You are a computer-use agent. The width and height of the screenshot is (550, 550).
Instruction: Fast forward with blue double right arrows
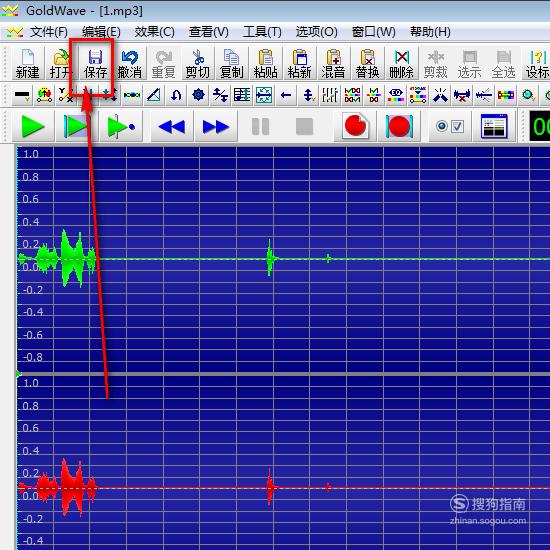[216, 126]
